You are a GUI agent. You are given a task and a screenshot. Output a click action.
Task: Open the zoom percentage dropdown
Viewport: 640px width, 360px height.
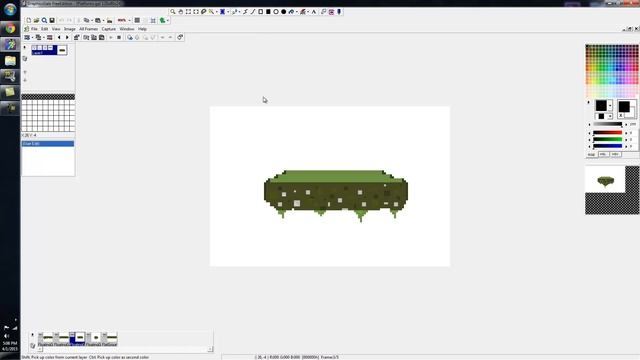point(129,20)
